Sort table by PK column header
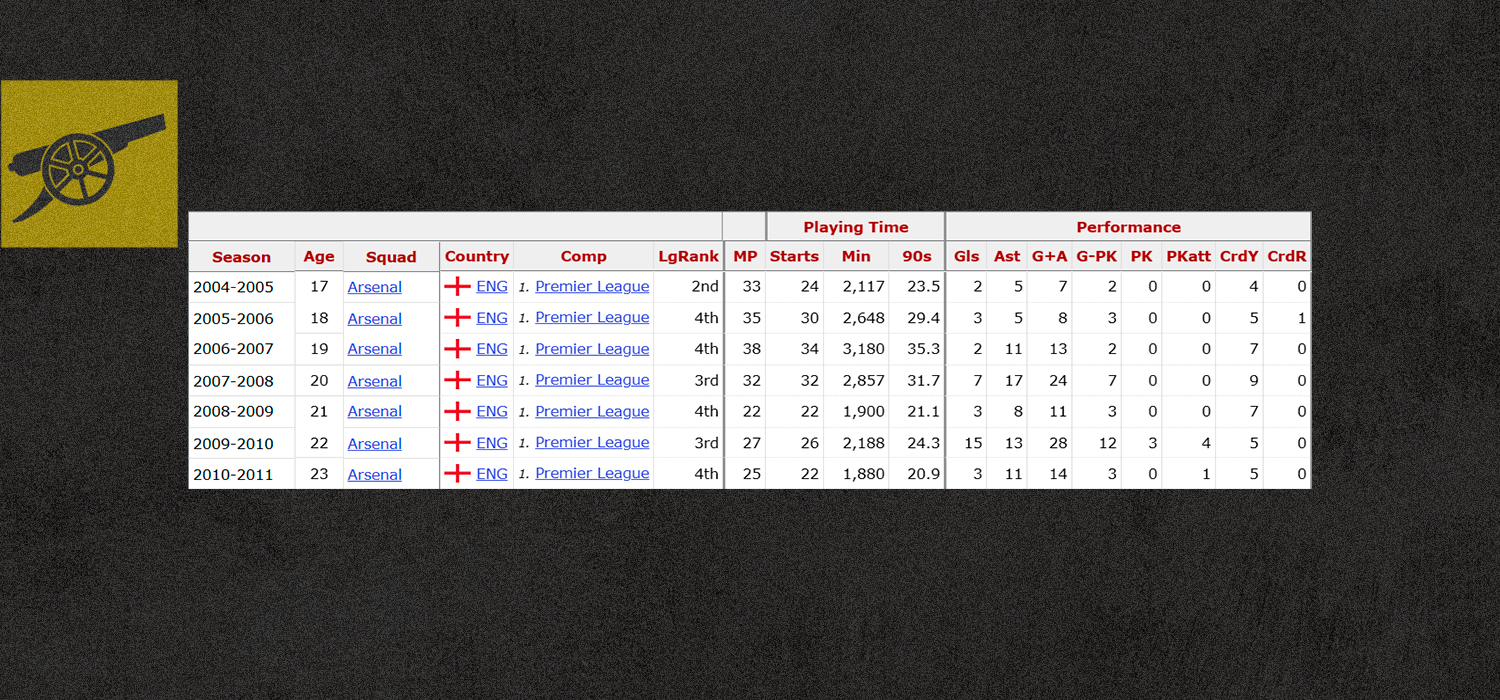This screenshot has height=700, width=1500. coord(1141,256)
